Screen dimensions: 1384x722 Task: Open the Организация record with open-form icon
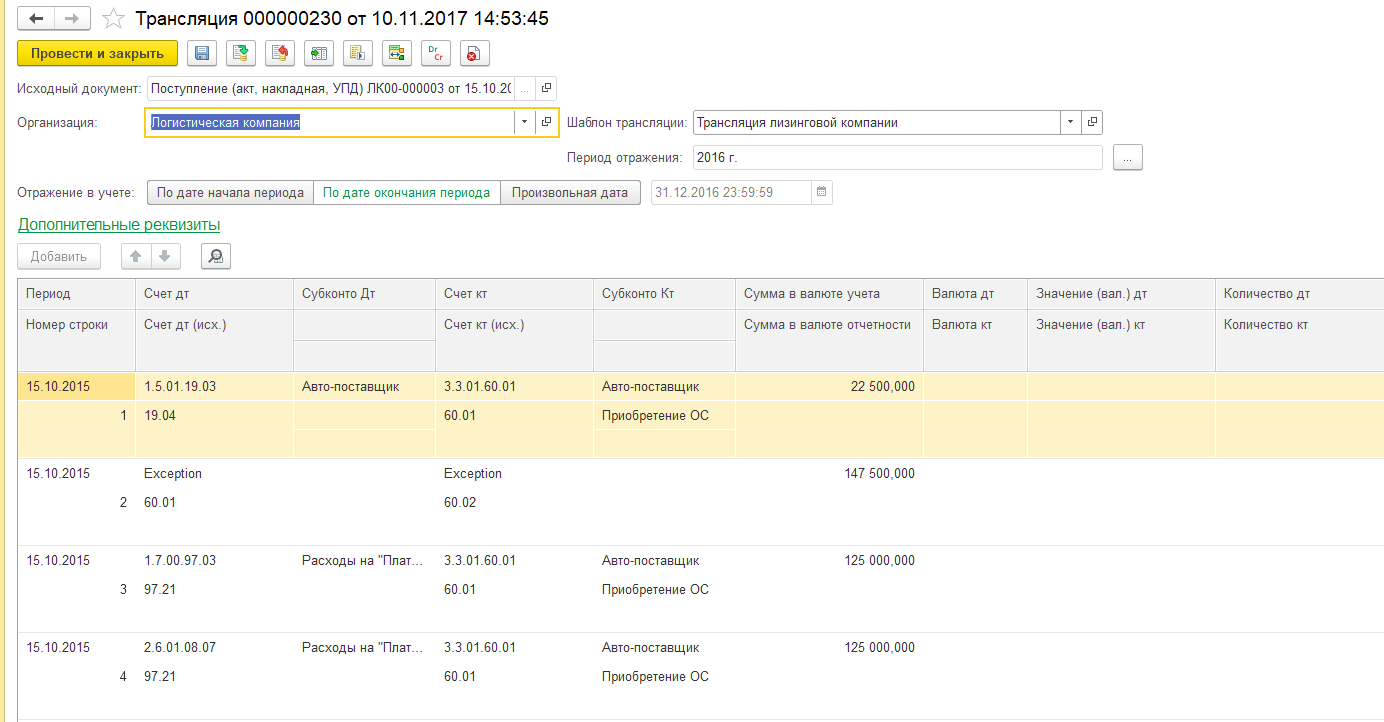(546, 122)
